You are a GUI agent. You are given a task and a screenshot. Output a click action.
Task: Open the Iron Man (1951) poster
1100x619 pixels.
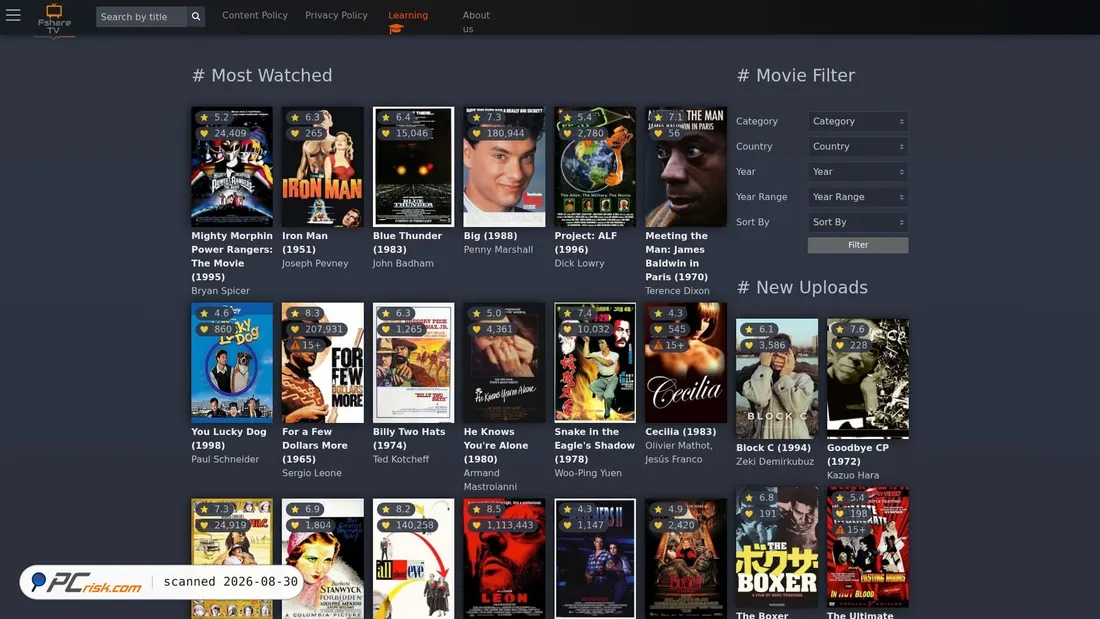pyautogui.click(x=323, y=167)
